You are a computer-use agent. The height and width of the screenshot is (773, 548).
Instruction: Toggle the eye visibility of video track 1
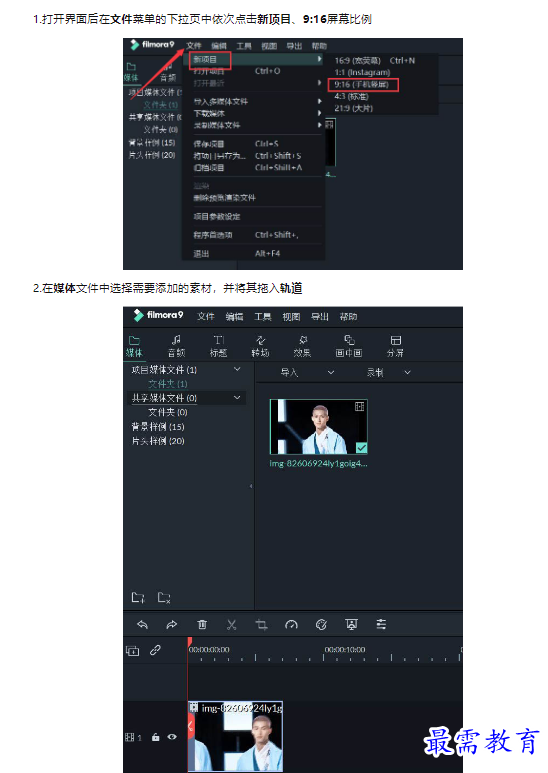tap(172, 738)
